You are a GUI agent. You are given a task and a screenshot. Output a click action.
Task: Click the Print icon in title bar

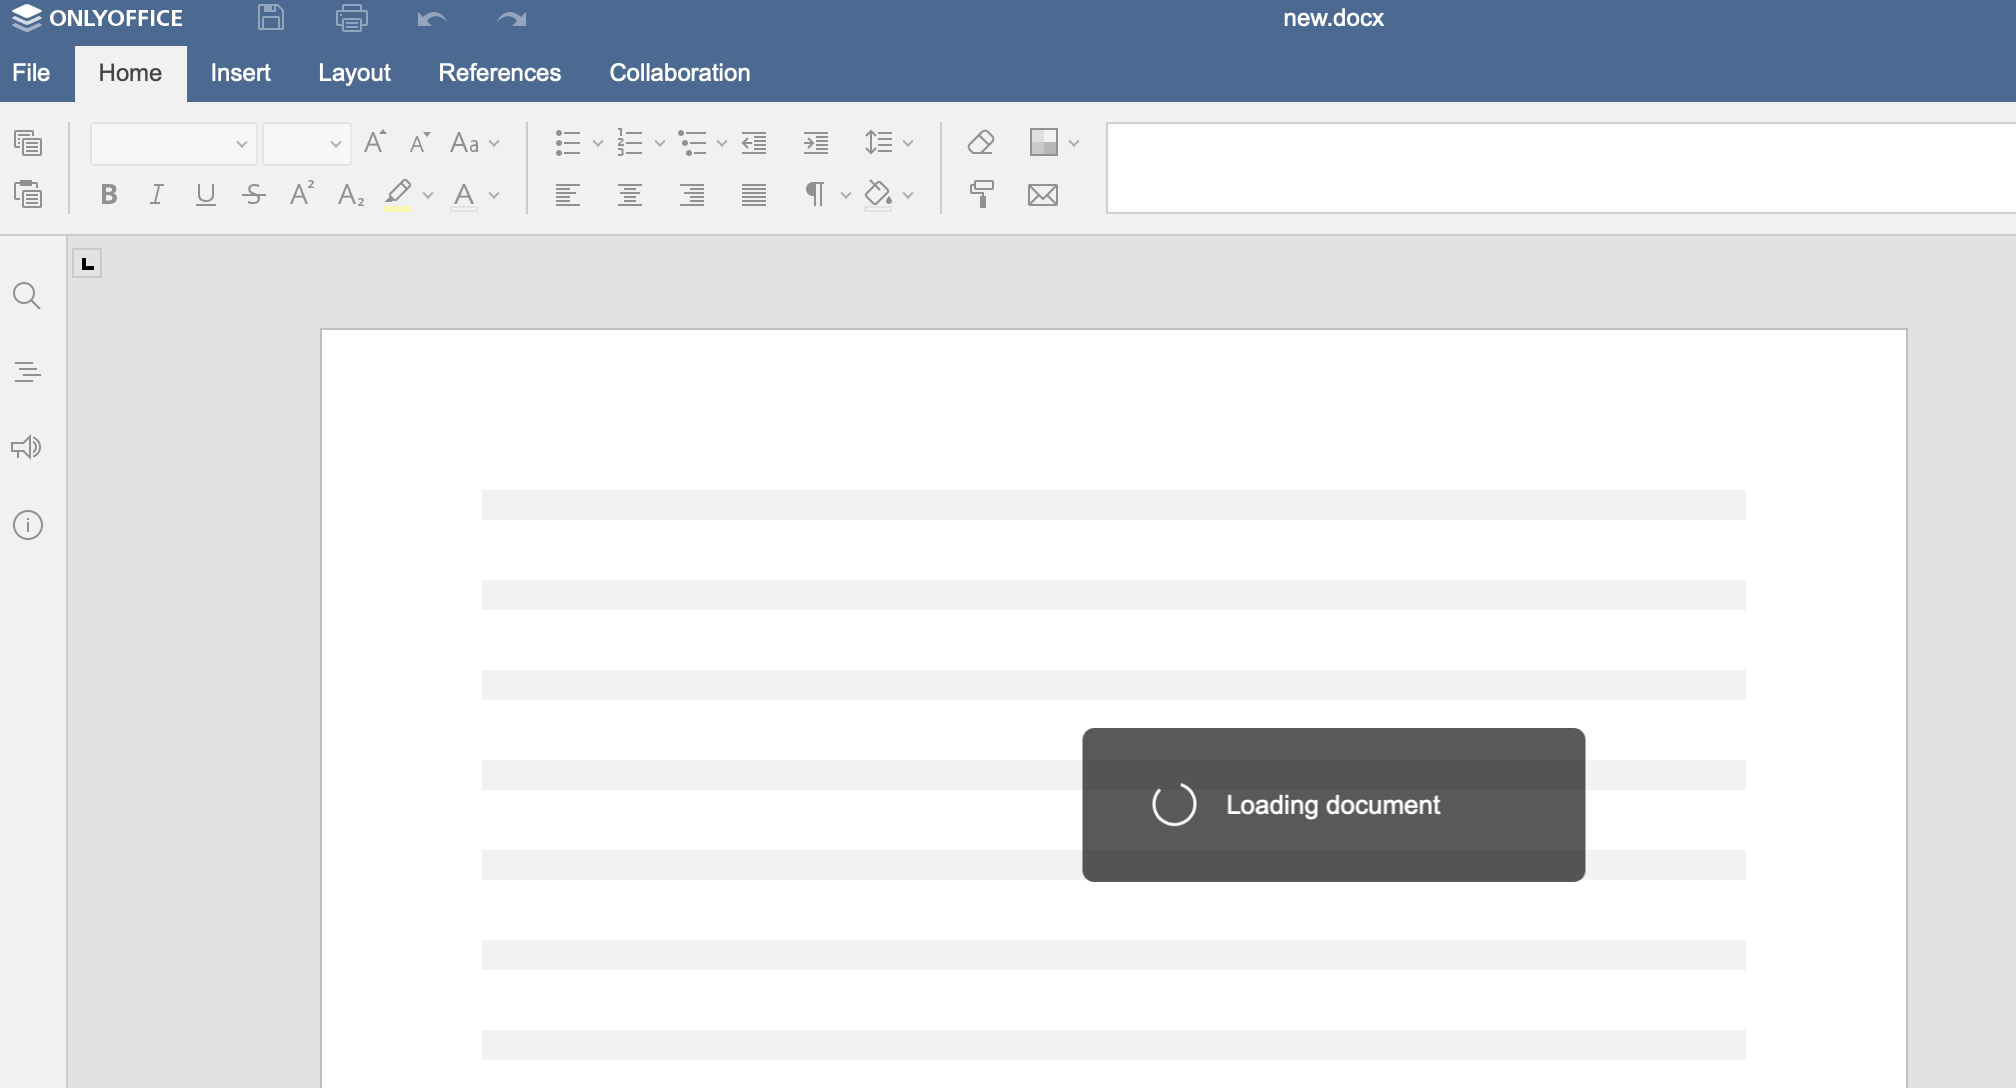click(351, 18)
